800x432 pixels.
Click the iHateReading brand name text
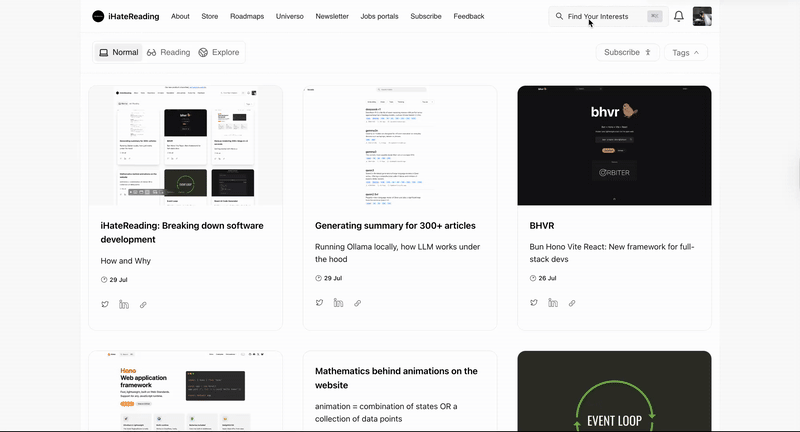pyautogui.click(x=134, y=16)
